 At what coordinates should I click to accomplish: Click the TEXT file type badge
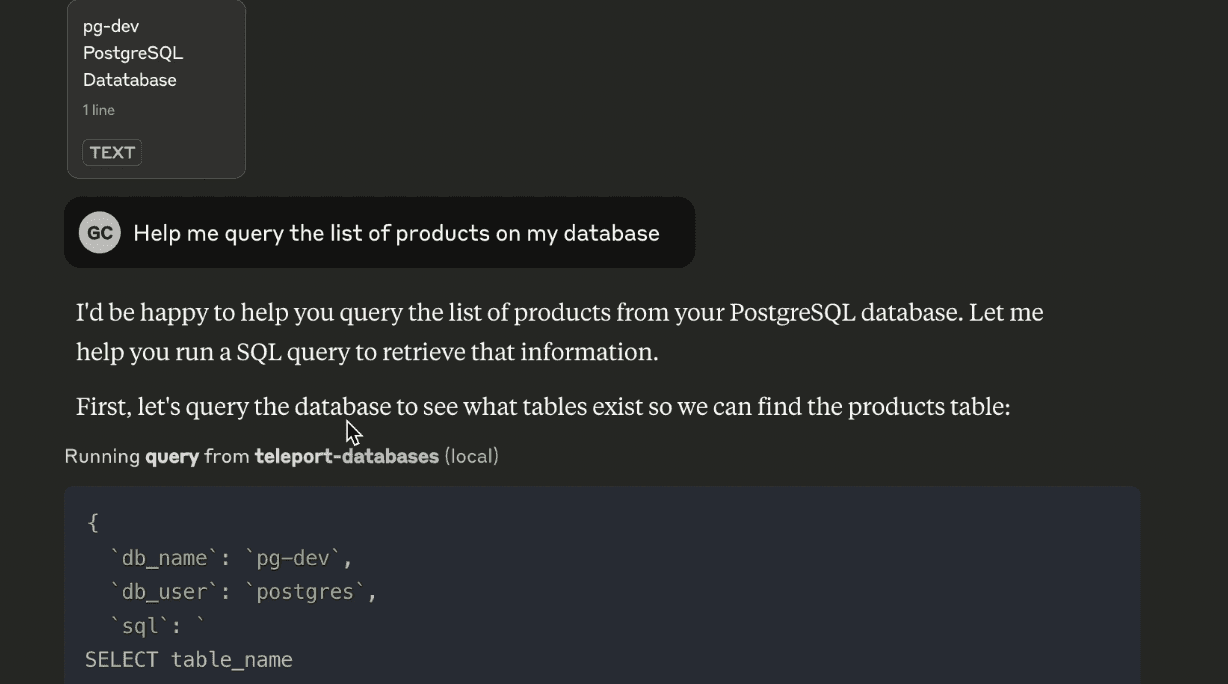(x=111, y=152)
